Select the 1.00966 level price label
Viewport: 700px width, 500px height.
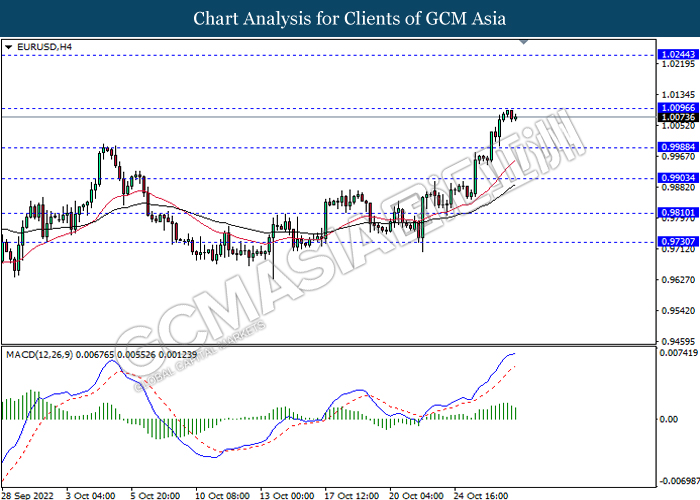point(678,108)
